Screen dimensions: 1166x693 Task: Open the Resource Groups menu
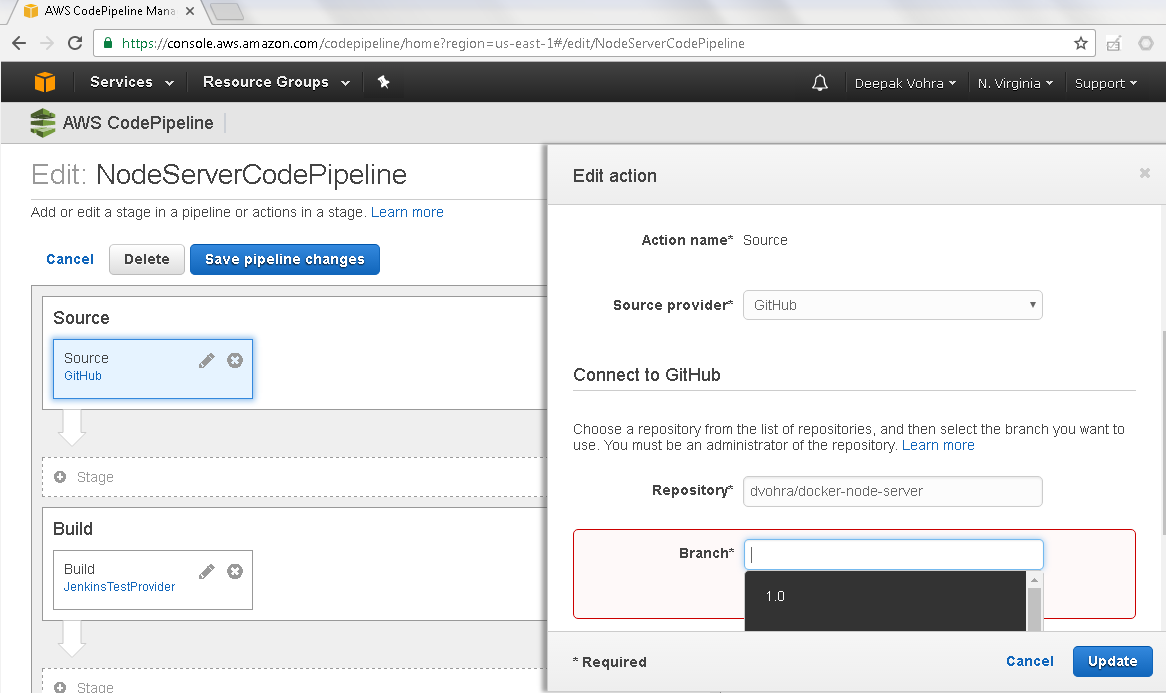click(x=276, y=82)
